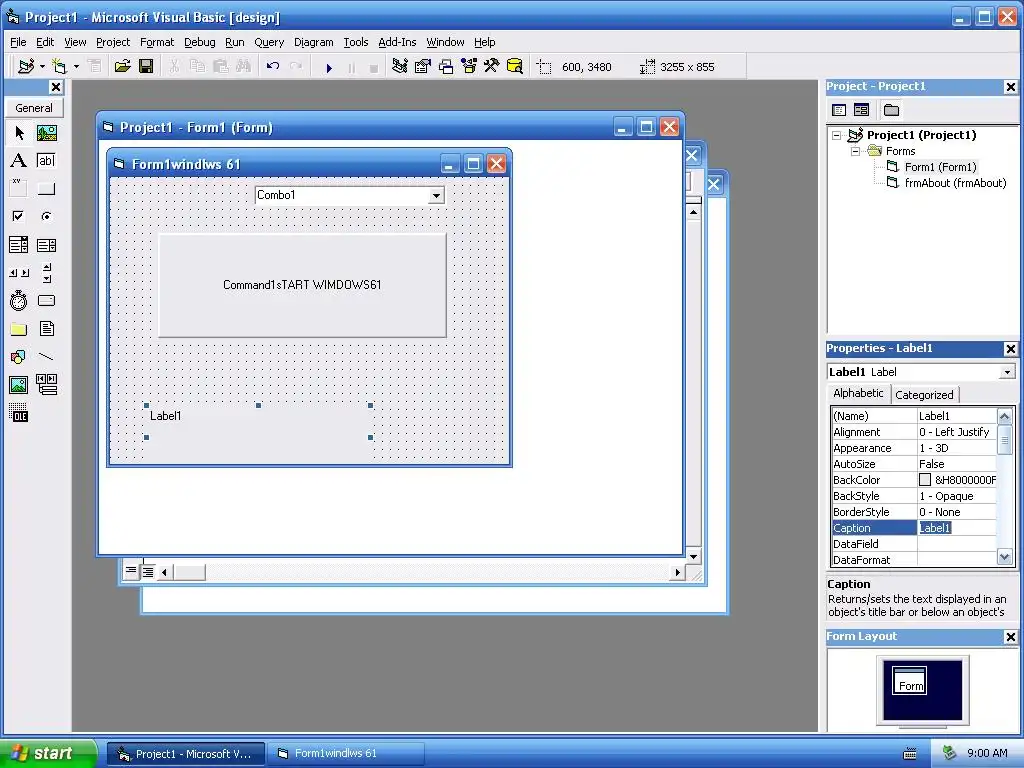Screen dimensions: 1024x768
Task: Open Add Form dropdown arrow
Action: pyautogui.click(x=76, y=67)
